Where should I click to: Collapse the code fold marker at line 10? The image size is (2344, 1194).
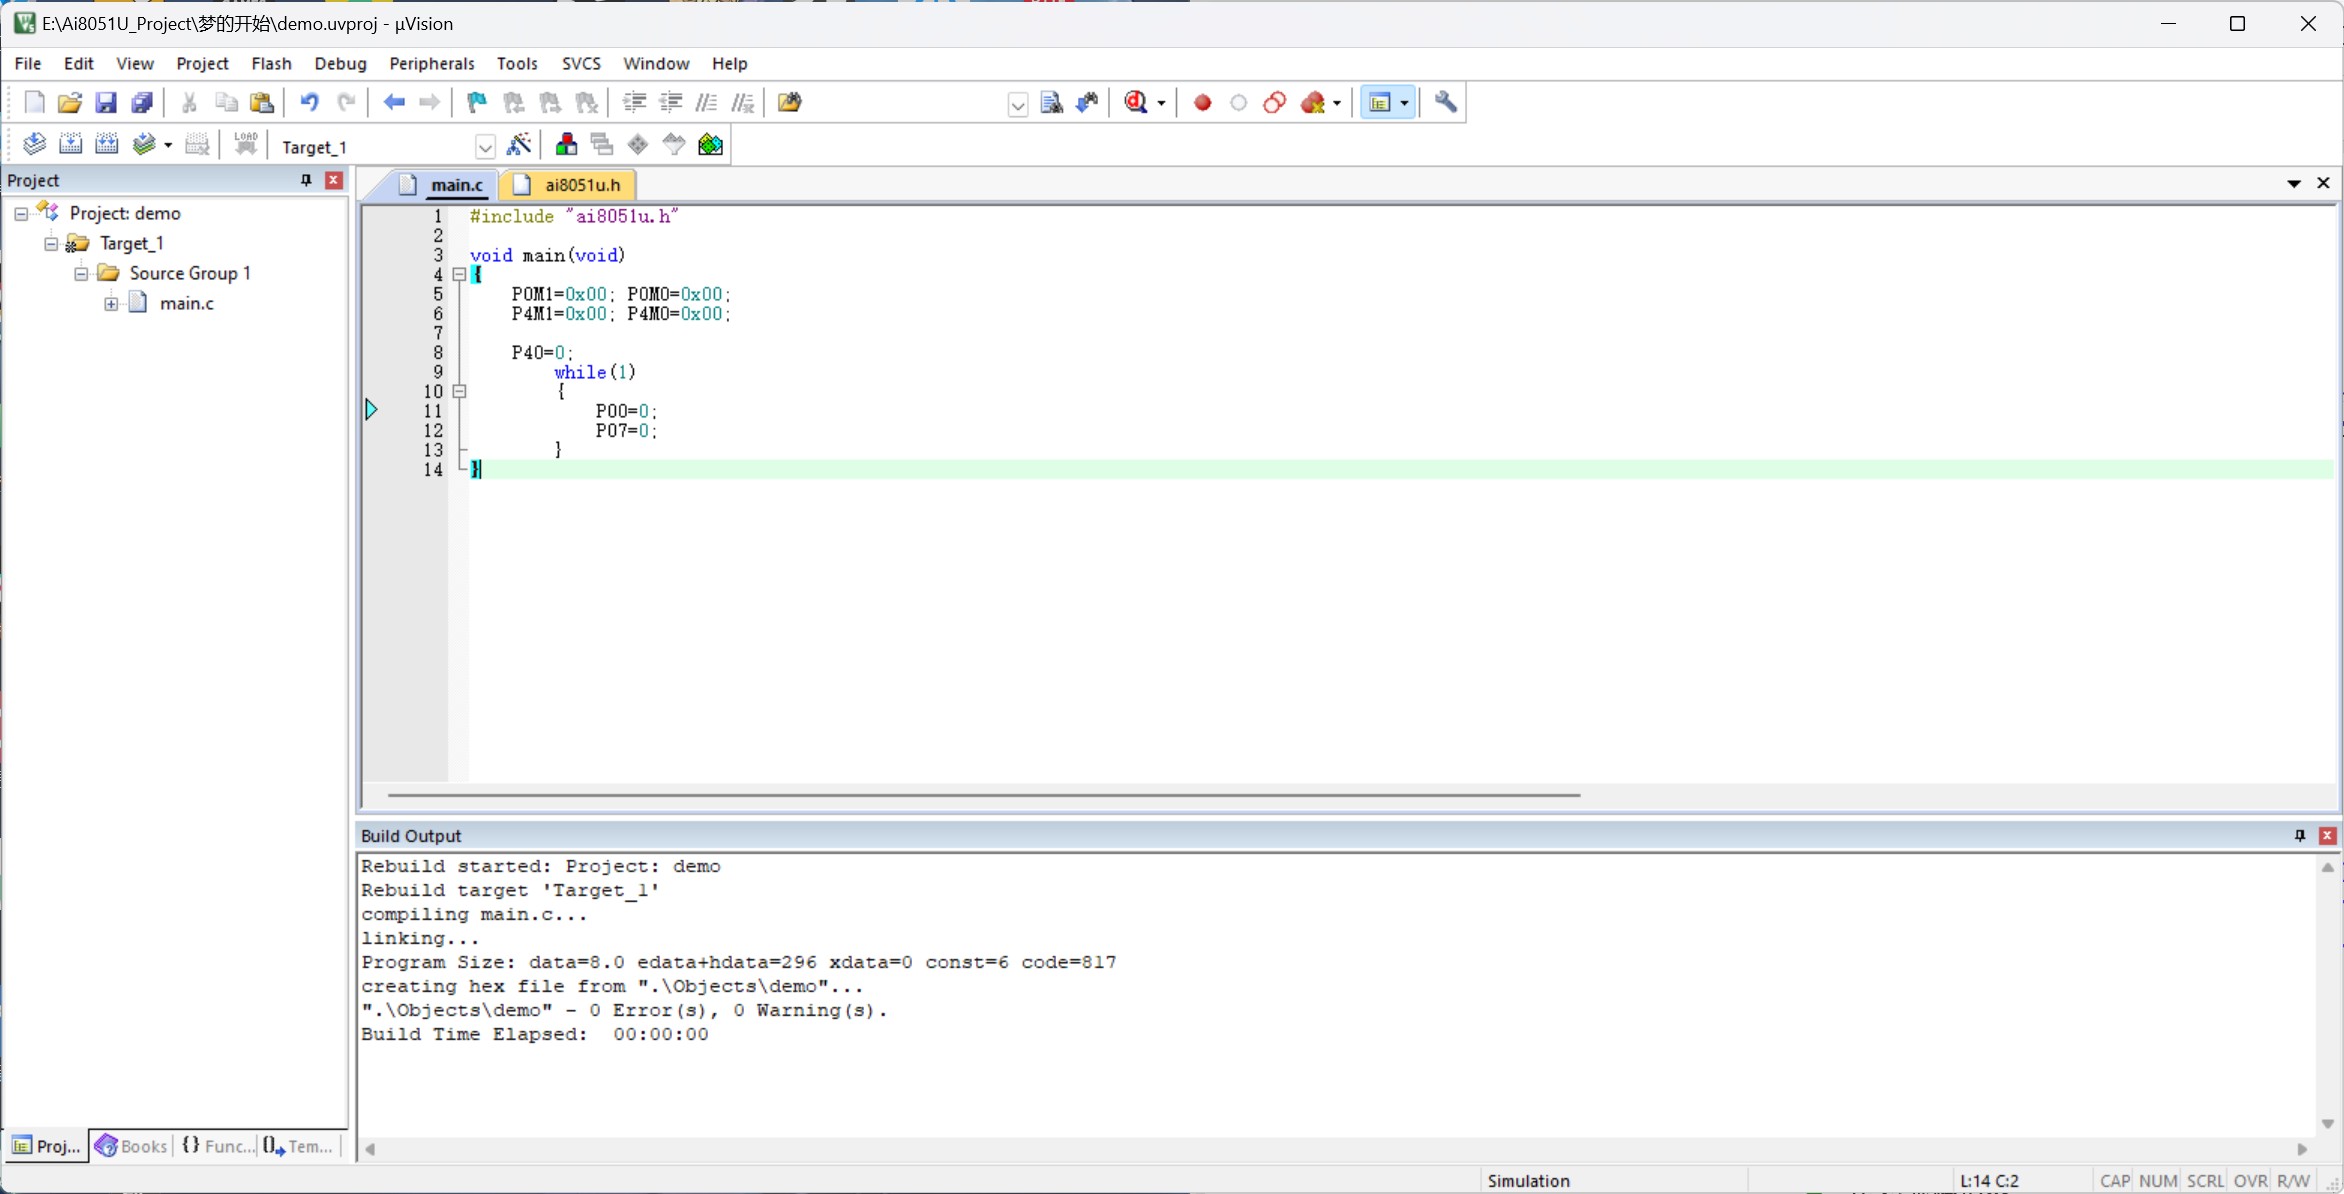pos(459,391)
